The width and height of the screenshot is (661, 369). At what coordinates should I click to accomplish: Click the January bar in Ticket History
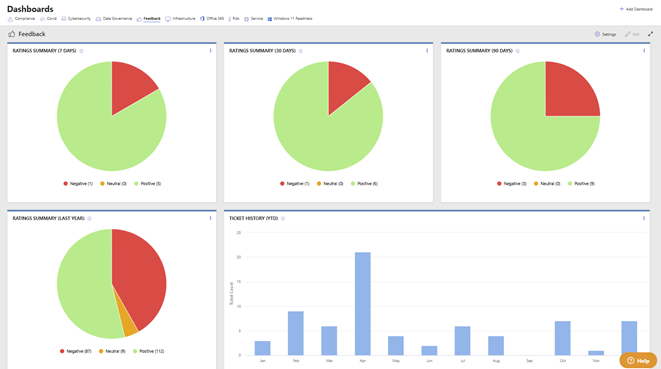point(263,348)
